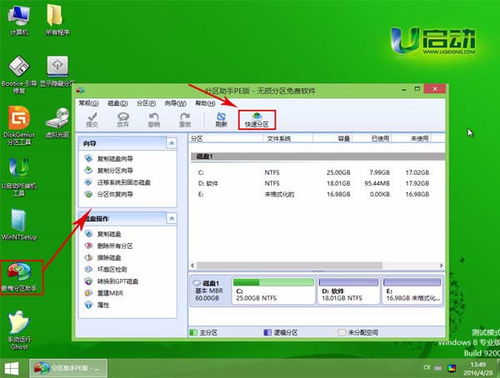Screen dimensions: 500x378
Task: Open the 磁盘(D) menu
Action: 118,103
